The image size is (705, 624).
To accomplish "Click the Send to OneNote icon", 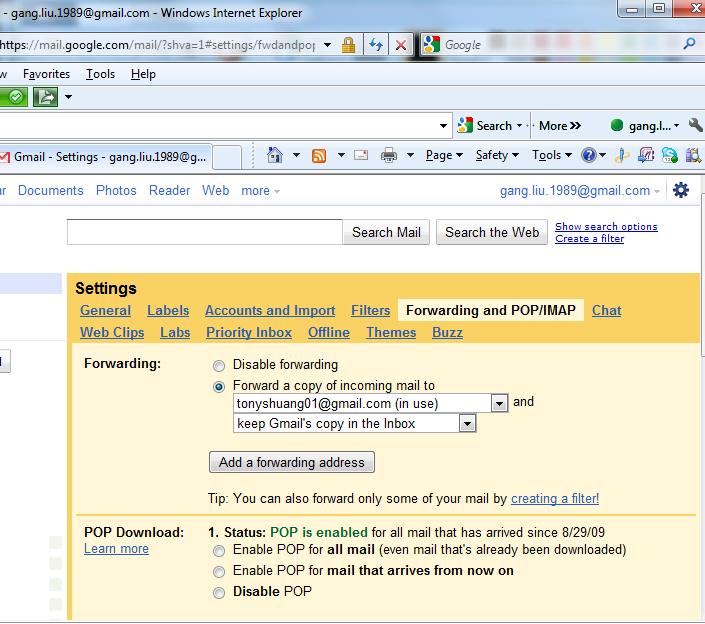I will click(x=646, y=156).
